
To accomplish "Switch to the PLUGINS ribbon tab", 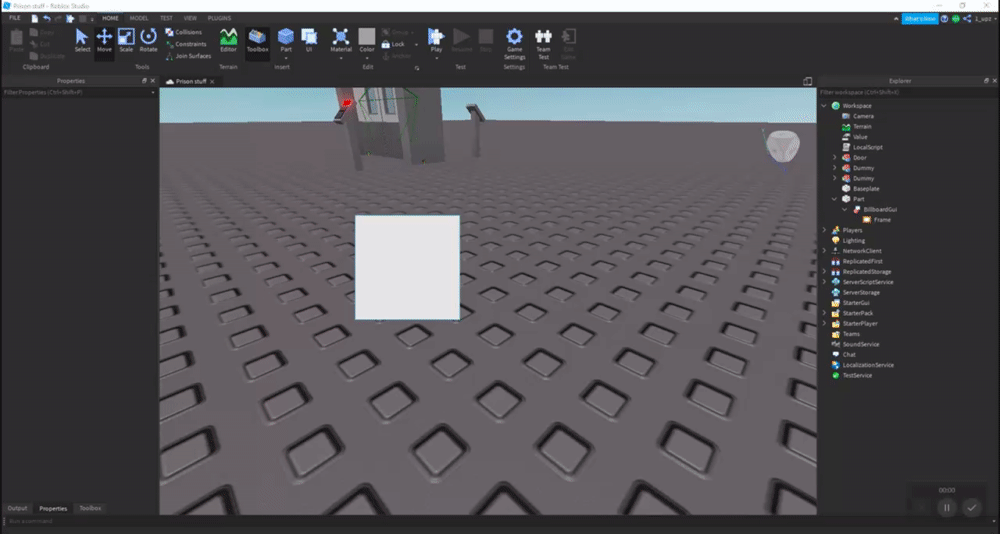I will [x=219, y=19].
